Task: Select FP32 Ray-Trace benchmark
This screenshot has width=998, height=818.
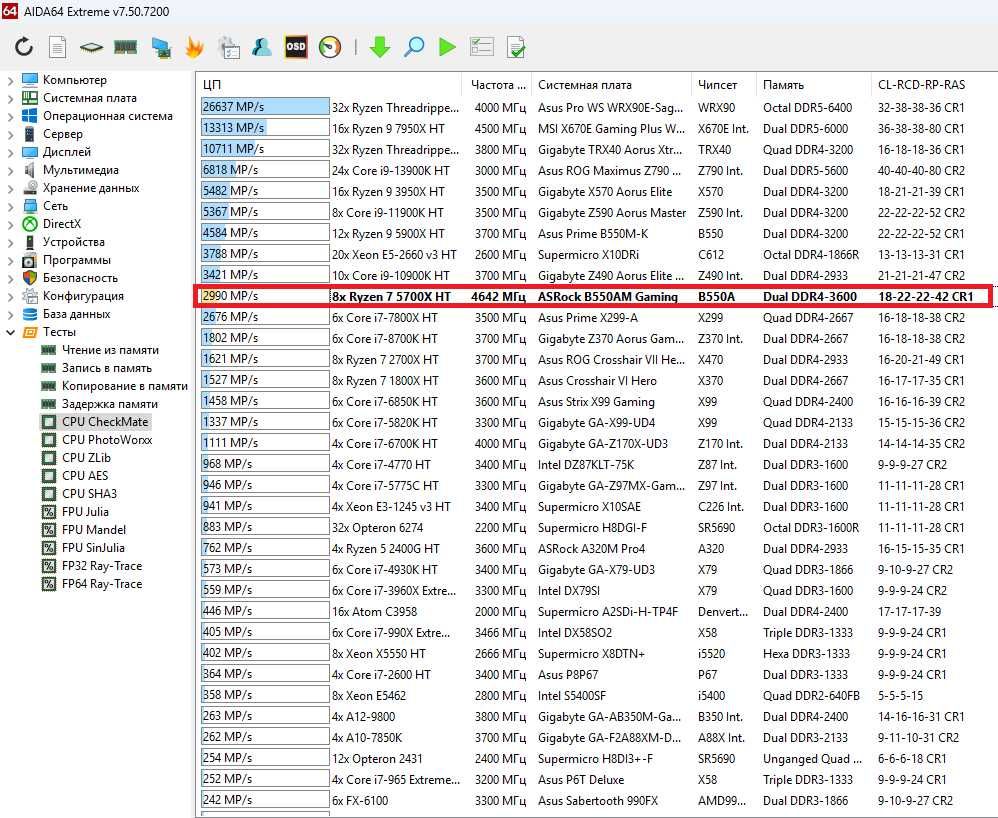Action: (x=102, y=565)
